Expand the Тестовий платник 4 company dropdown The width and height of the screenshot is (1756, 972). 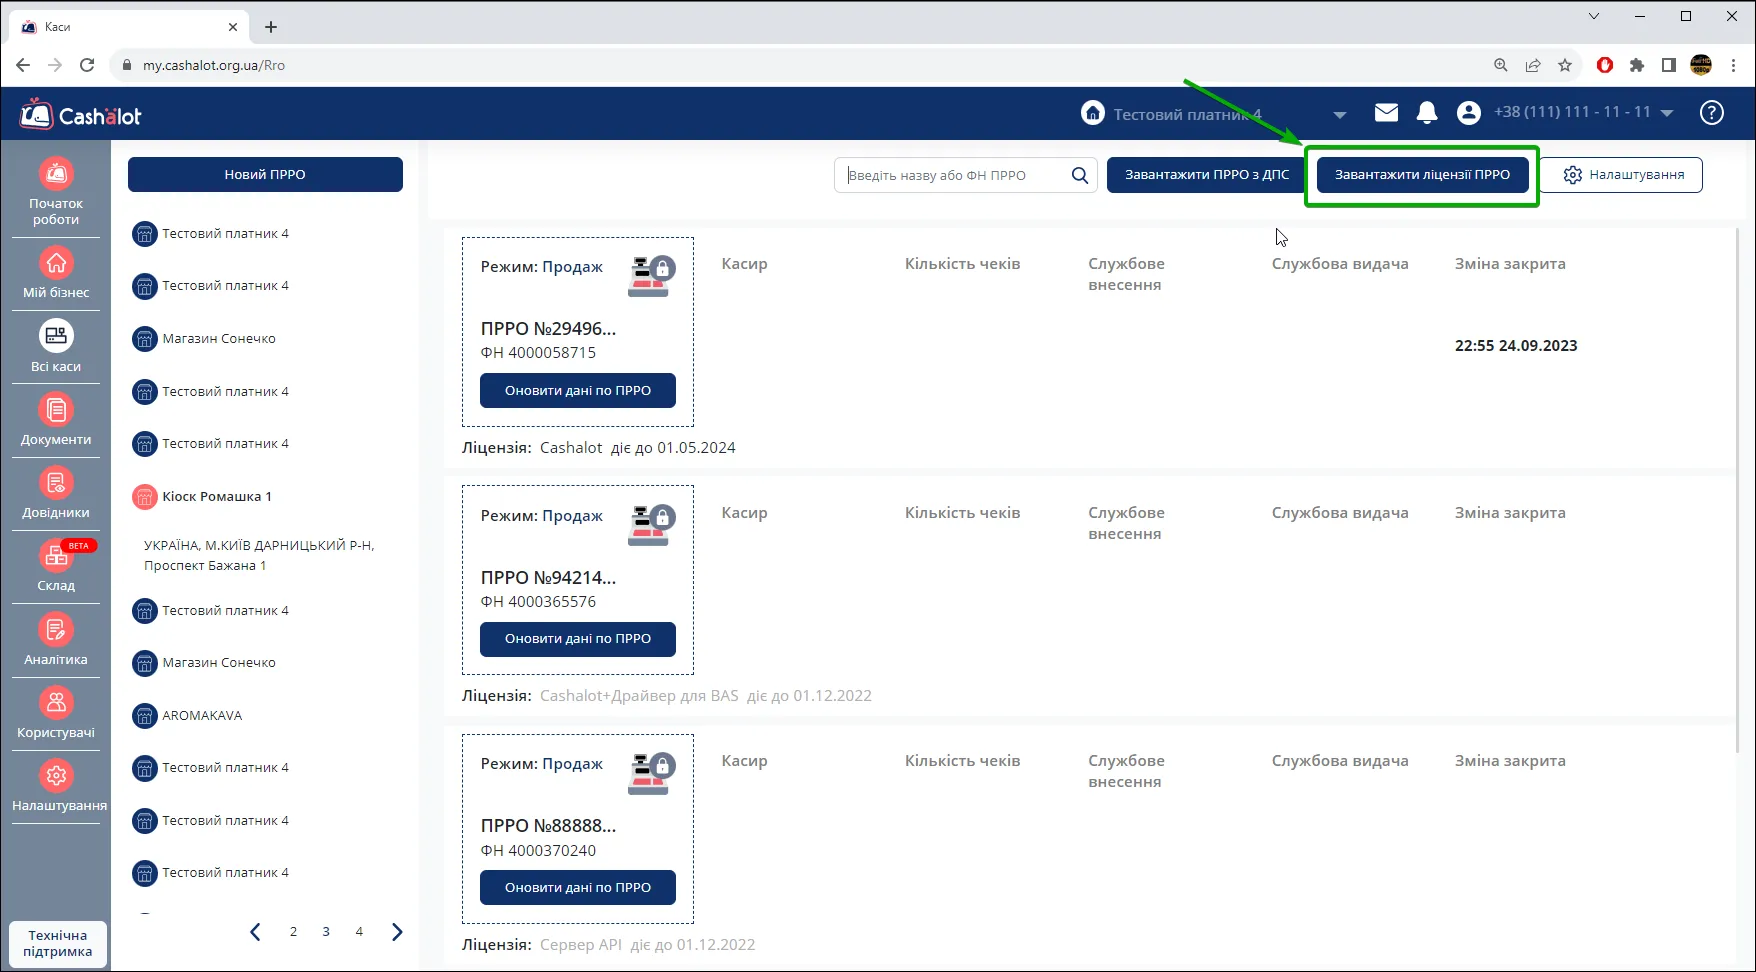[x=1340, y=115]
